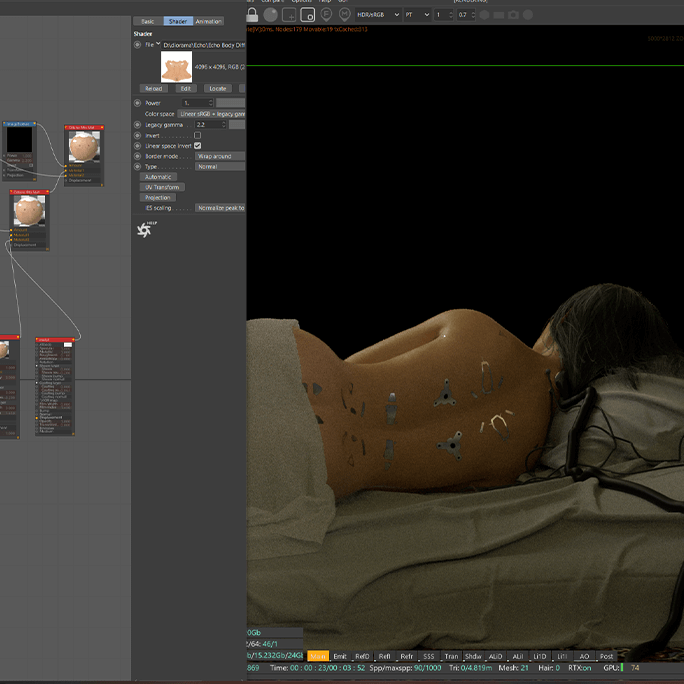Pick focus with the F marker icon
The image size is (684, 684).
326,15
